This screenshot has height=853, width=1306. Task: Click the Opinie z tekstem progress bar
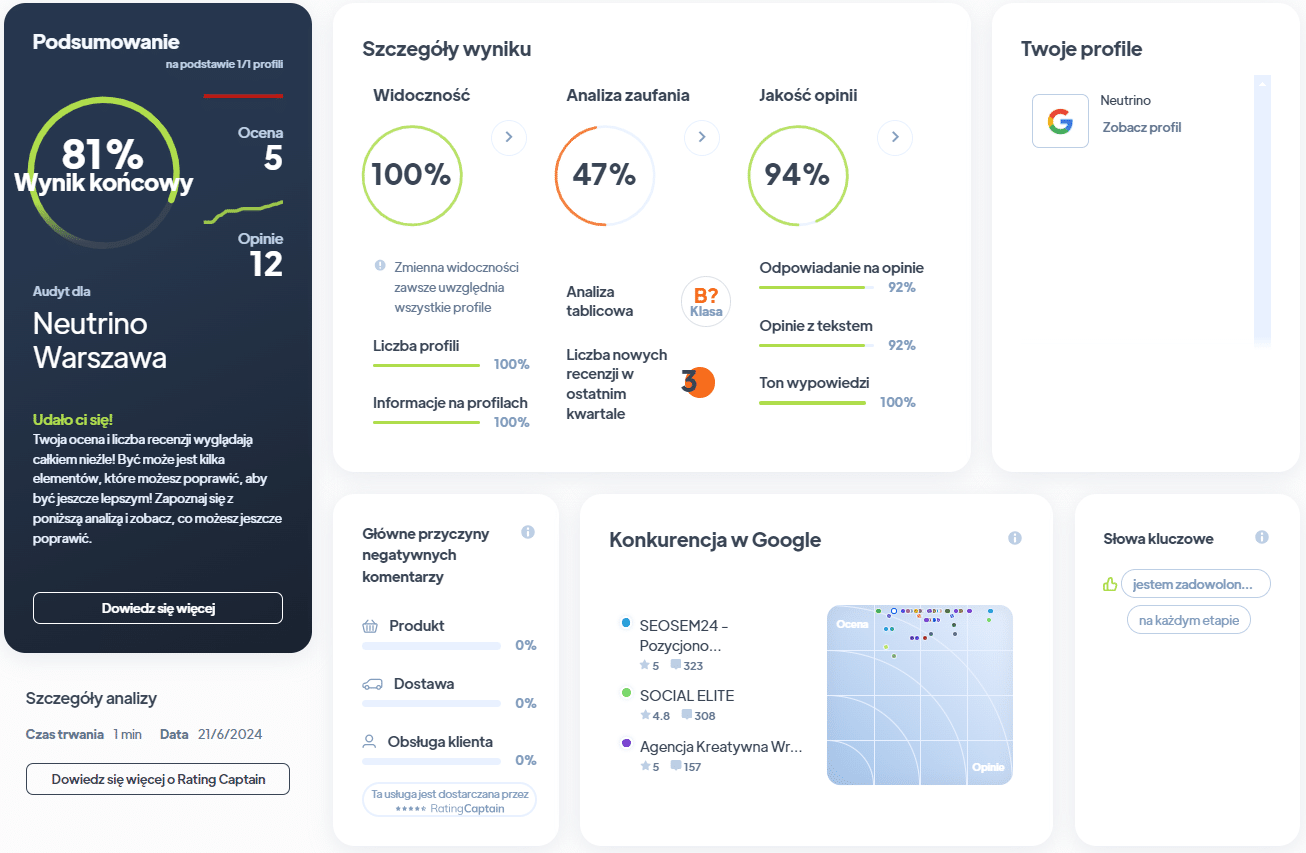coord(816,345)
